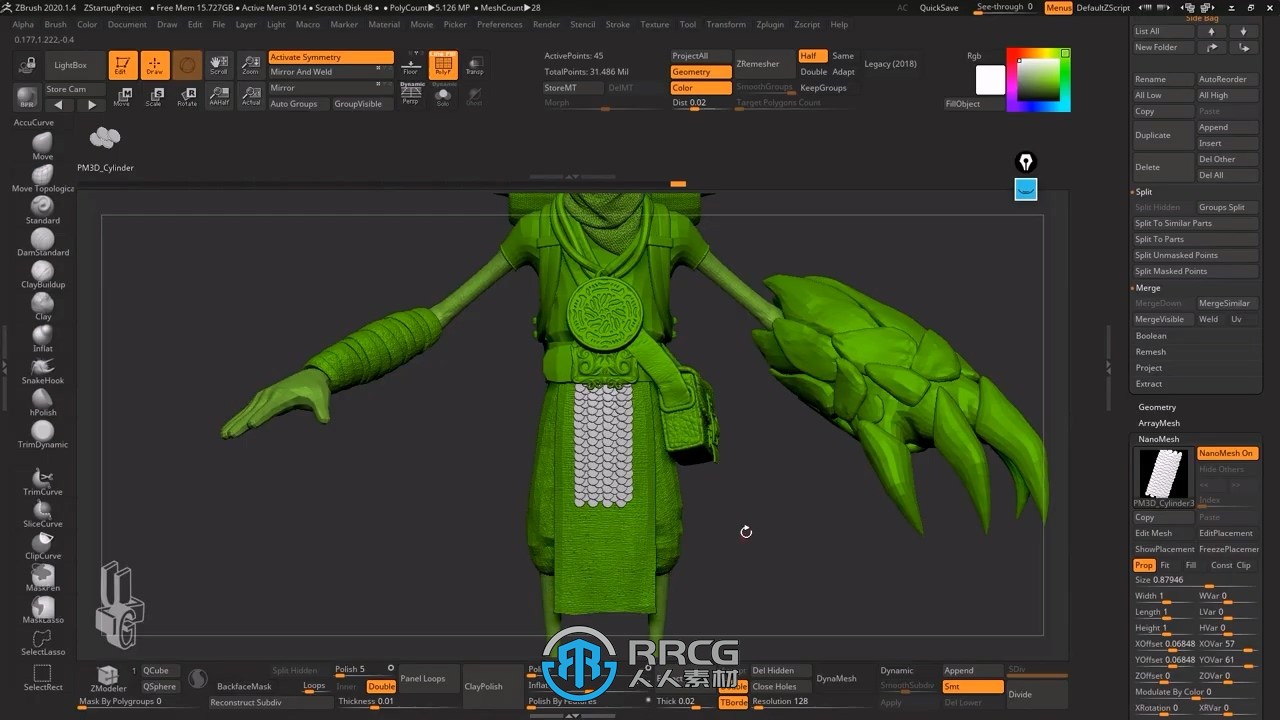1280x720 pixels.
Task: Expand the Geometry subpalette
Action: [x=1157, y=407]
